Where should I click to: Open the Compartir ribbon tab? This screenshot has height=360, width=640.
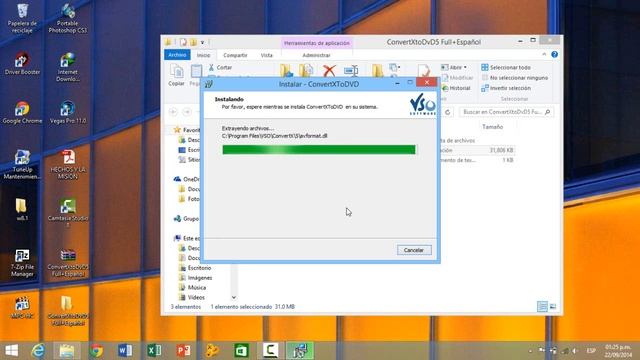click(235, 55)
